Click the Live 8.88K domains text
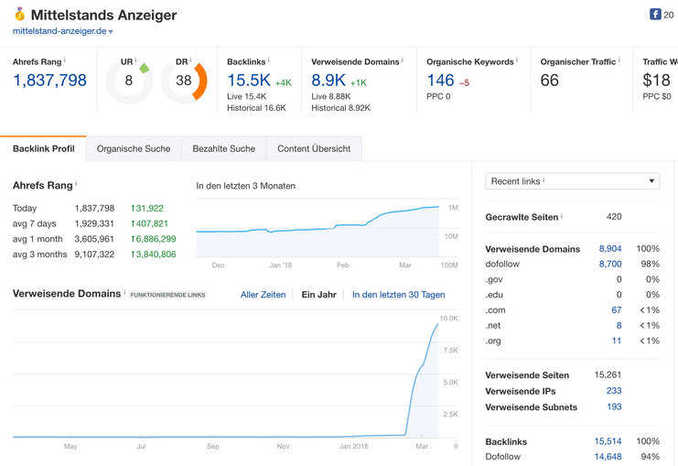 331,96
